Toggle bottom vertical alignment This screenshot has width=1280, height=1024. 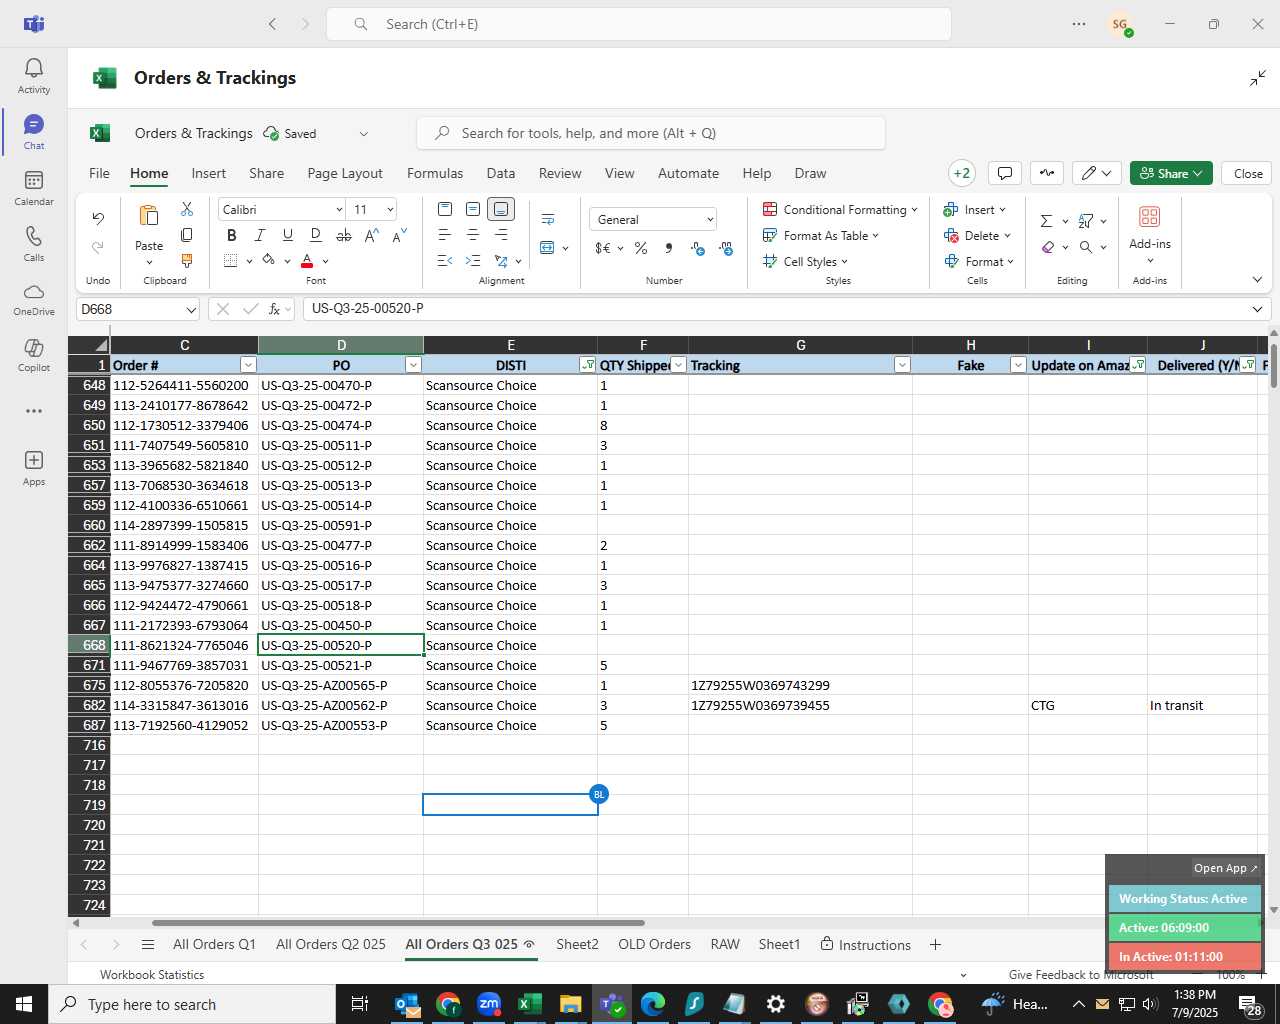501,209
